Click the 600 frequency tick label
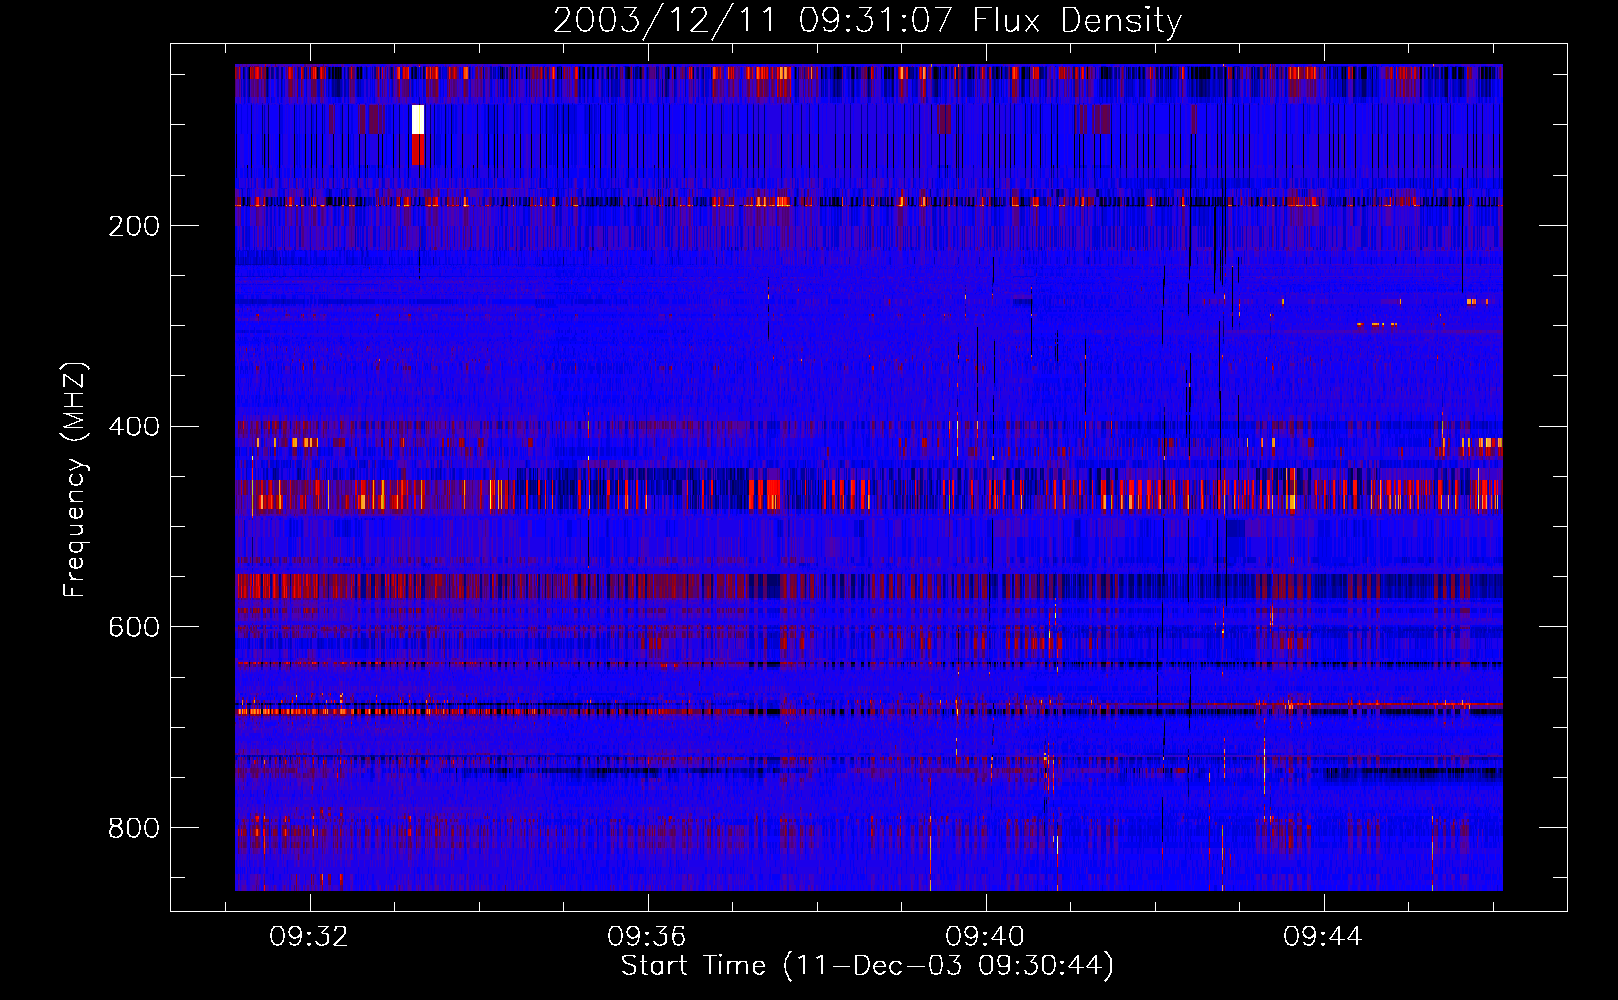The height and width of the screenshot is (1000, 1618). point(134,627)
